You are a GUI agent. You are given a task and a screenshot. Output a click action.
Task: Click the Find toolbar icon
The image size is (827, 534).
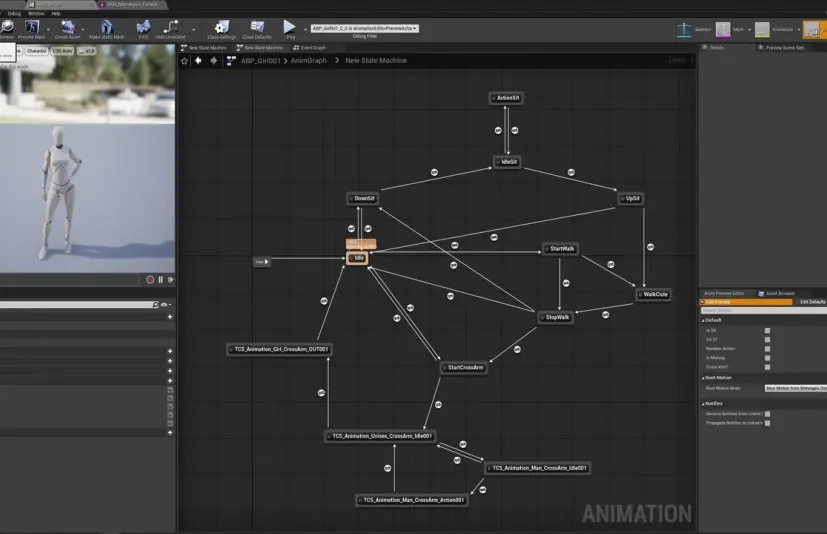pos(143,27)
